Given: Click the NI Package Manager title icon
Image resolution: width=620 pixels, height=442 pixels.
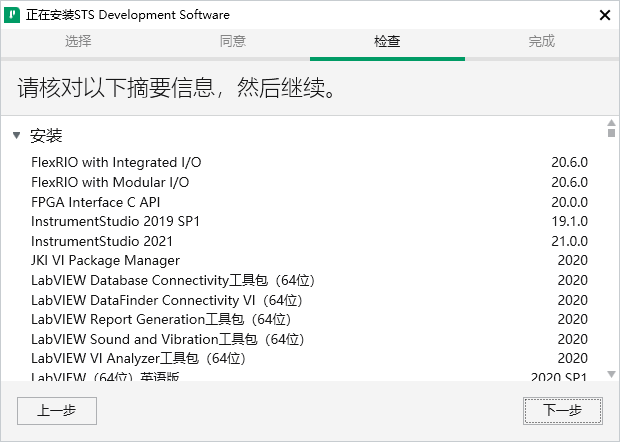Looking at the screenshot, I should tap(12, 15).
